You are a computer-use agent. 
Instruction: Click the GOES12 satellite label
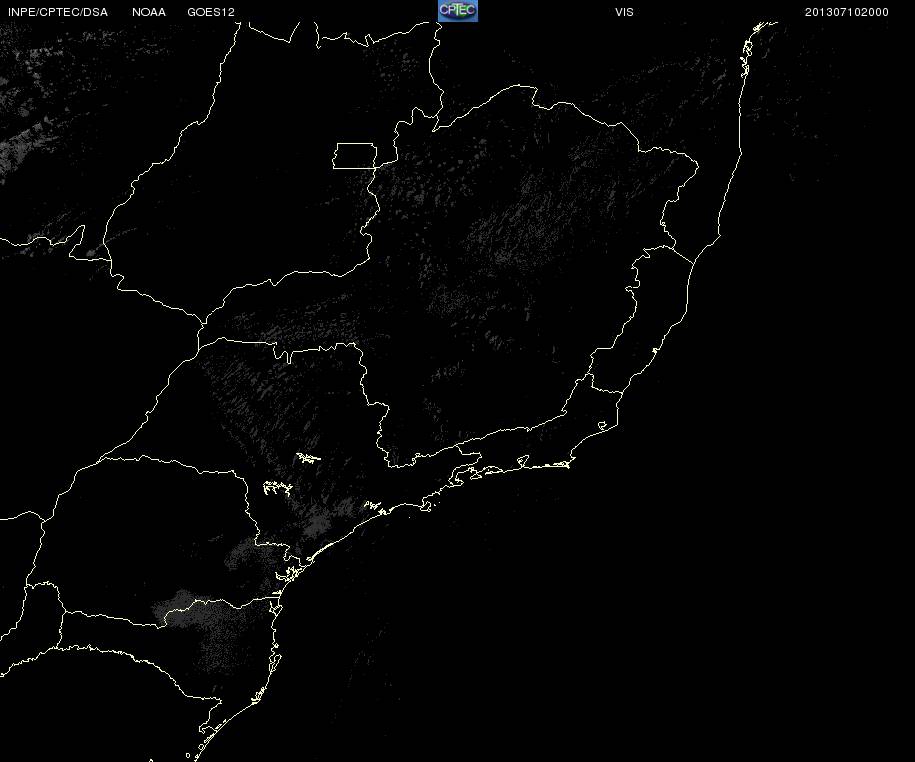coord(211,12)
